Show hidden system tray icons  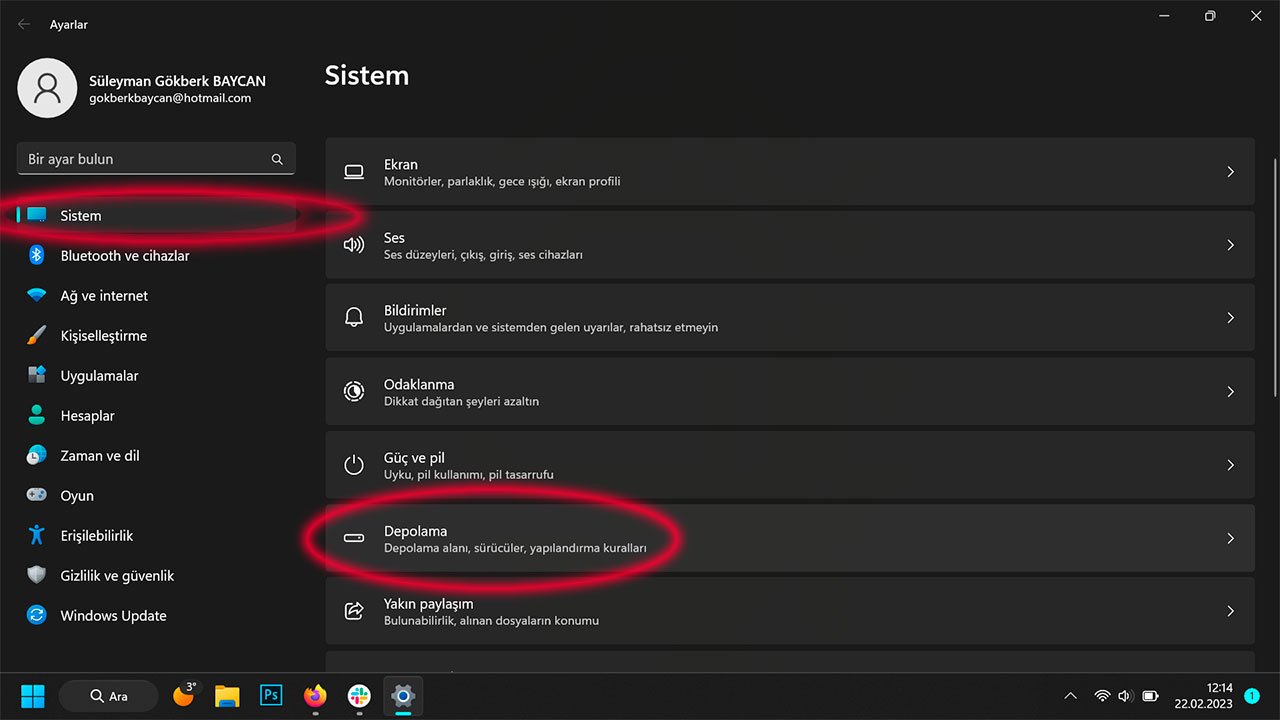[x=1070, y=696]
